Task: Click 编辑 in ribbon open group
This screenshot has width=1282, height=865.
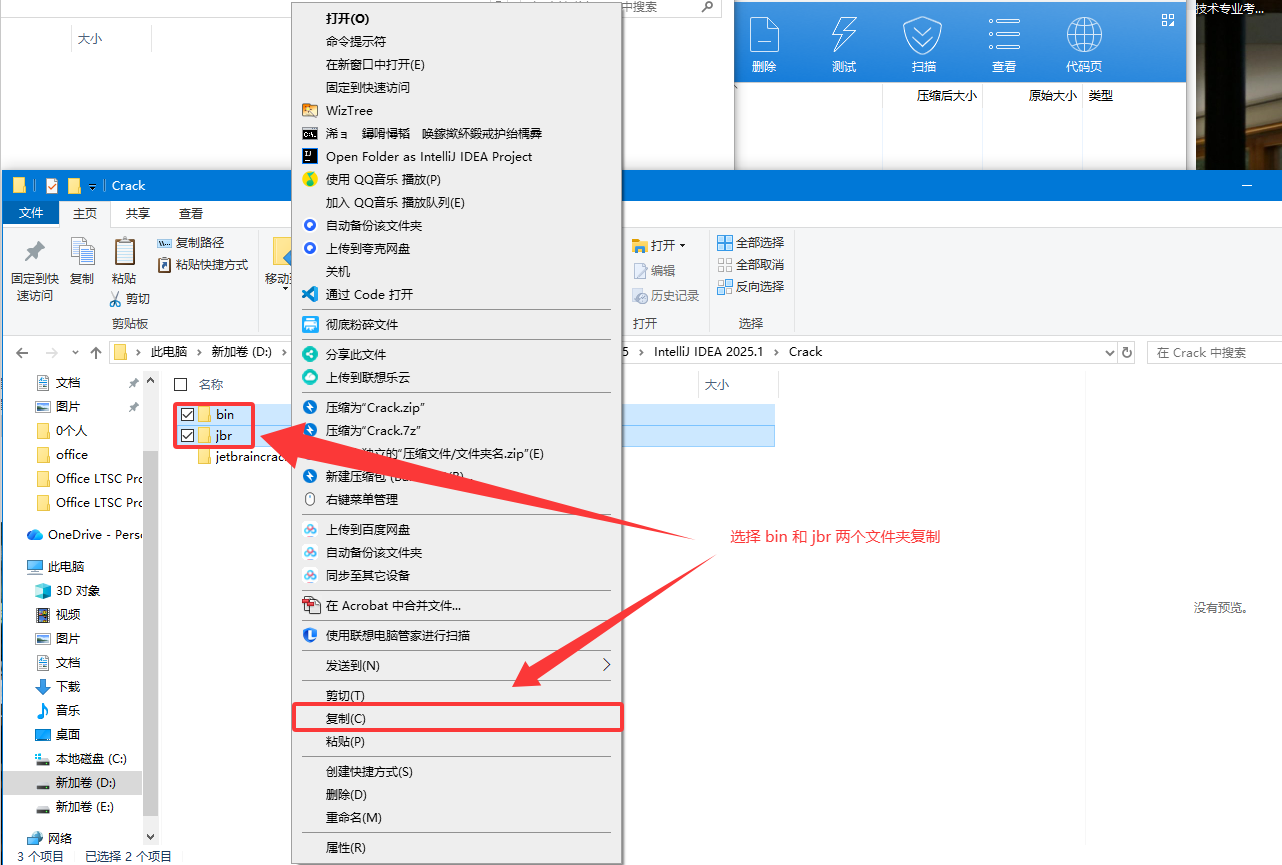Action: point(655,271)
